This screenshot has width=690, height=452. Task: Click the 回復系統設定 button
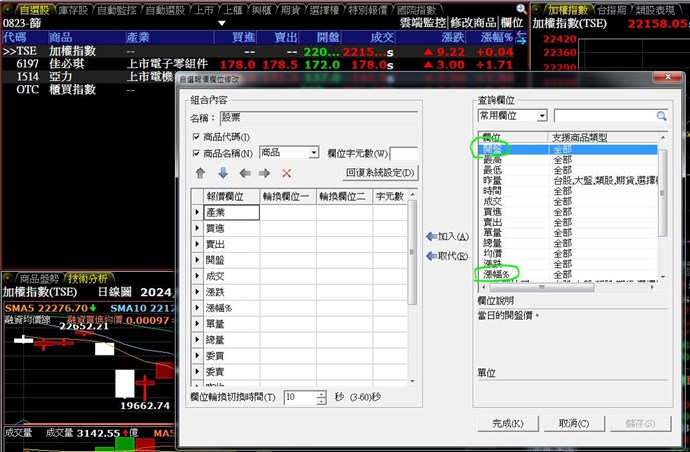point(381,173)
